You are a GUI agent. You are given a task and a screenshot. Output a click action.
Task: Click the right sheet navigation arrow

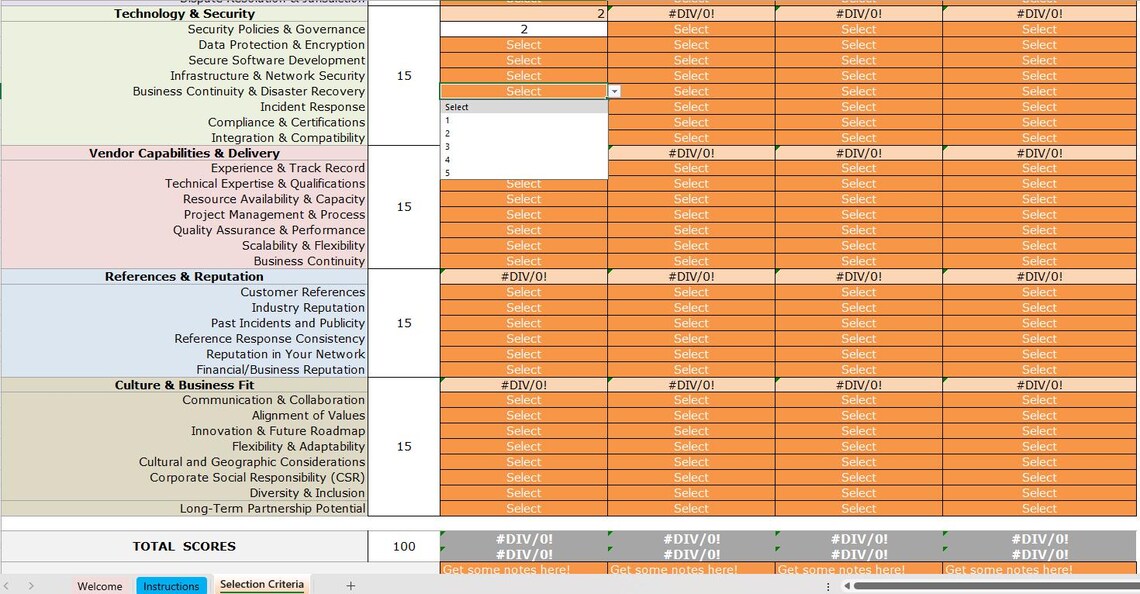coord(28,585)
